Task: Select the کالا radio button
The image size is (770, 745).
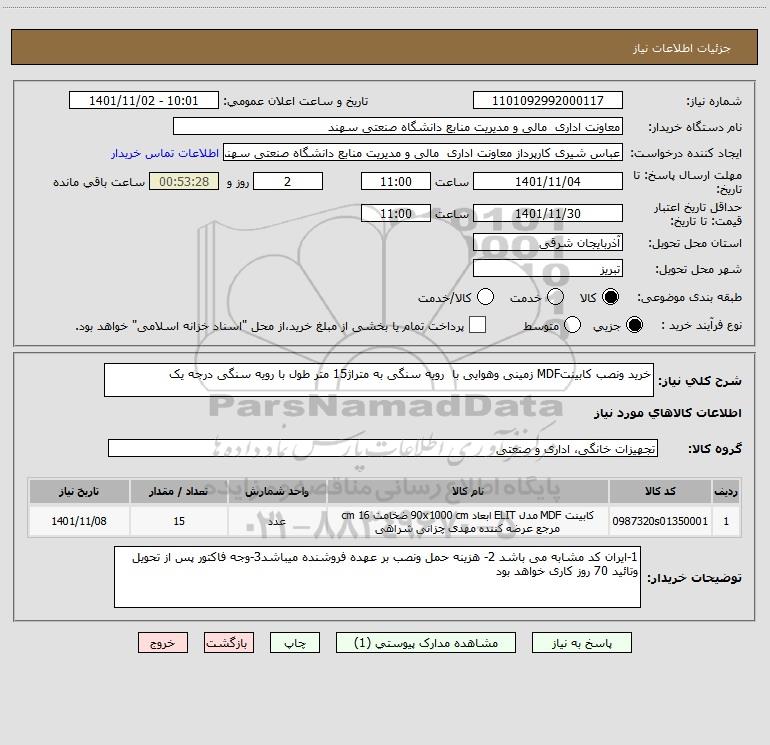Action: point(610,297)
